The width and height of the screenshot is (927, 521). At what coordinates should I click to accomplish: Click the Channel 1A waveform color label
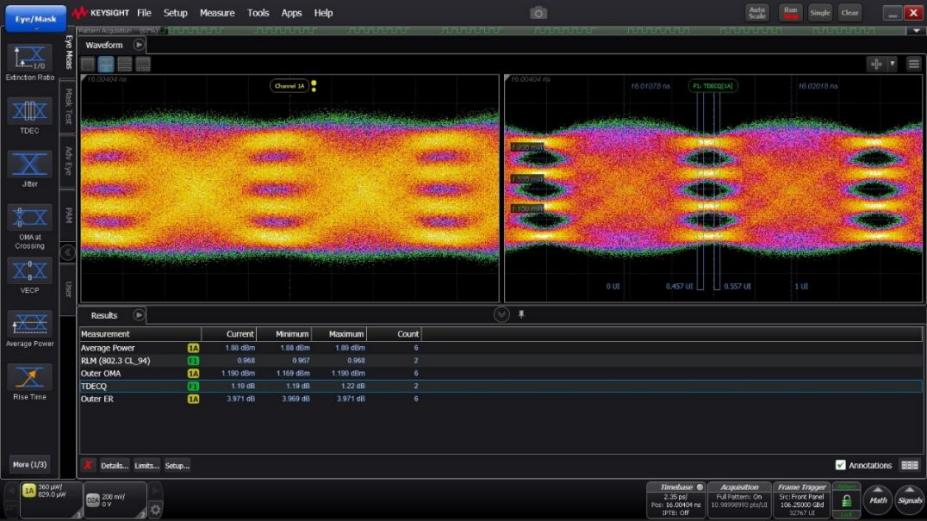pyautogui.click(x=289, y=86)
